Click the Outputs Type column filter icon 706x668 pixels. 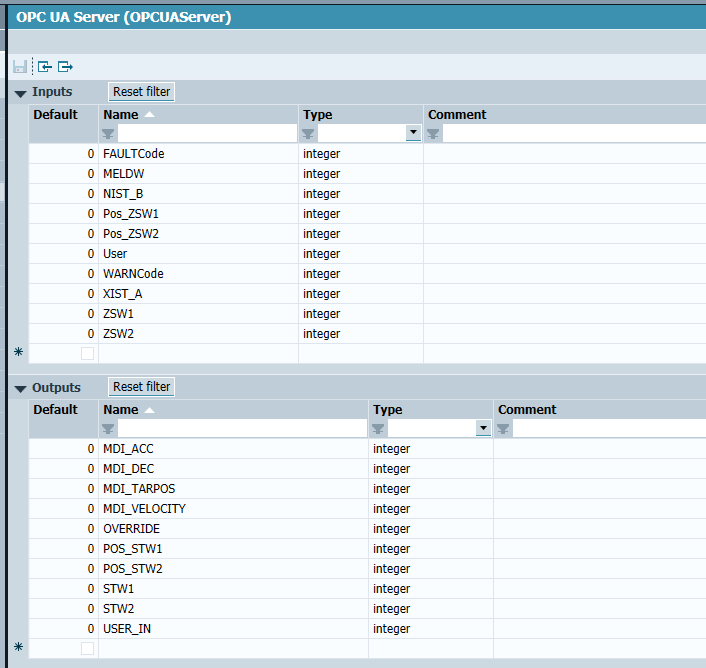pyautogui.click(x=378, y=429)
